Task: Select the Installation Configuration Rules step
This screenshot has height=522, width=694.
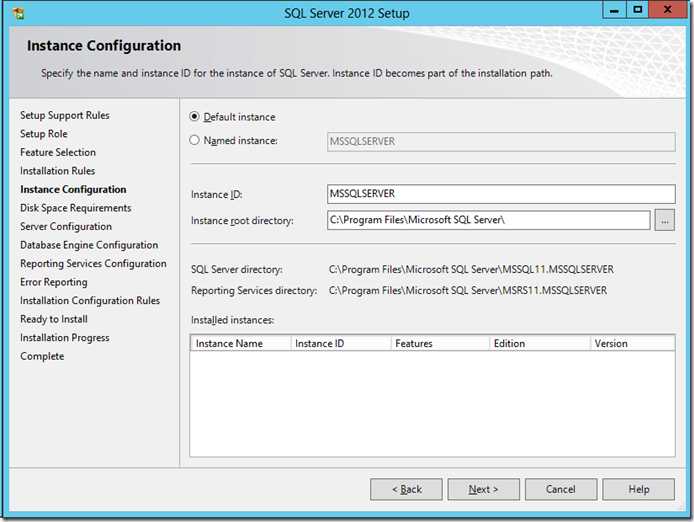Action: [x=90, y=301]
